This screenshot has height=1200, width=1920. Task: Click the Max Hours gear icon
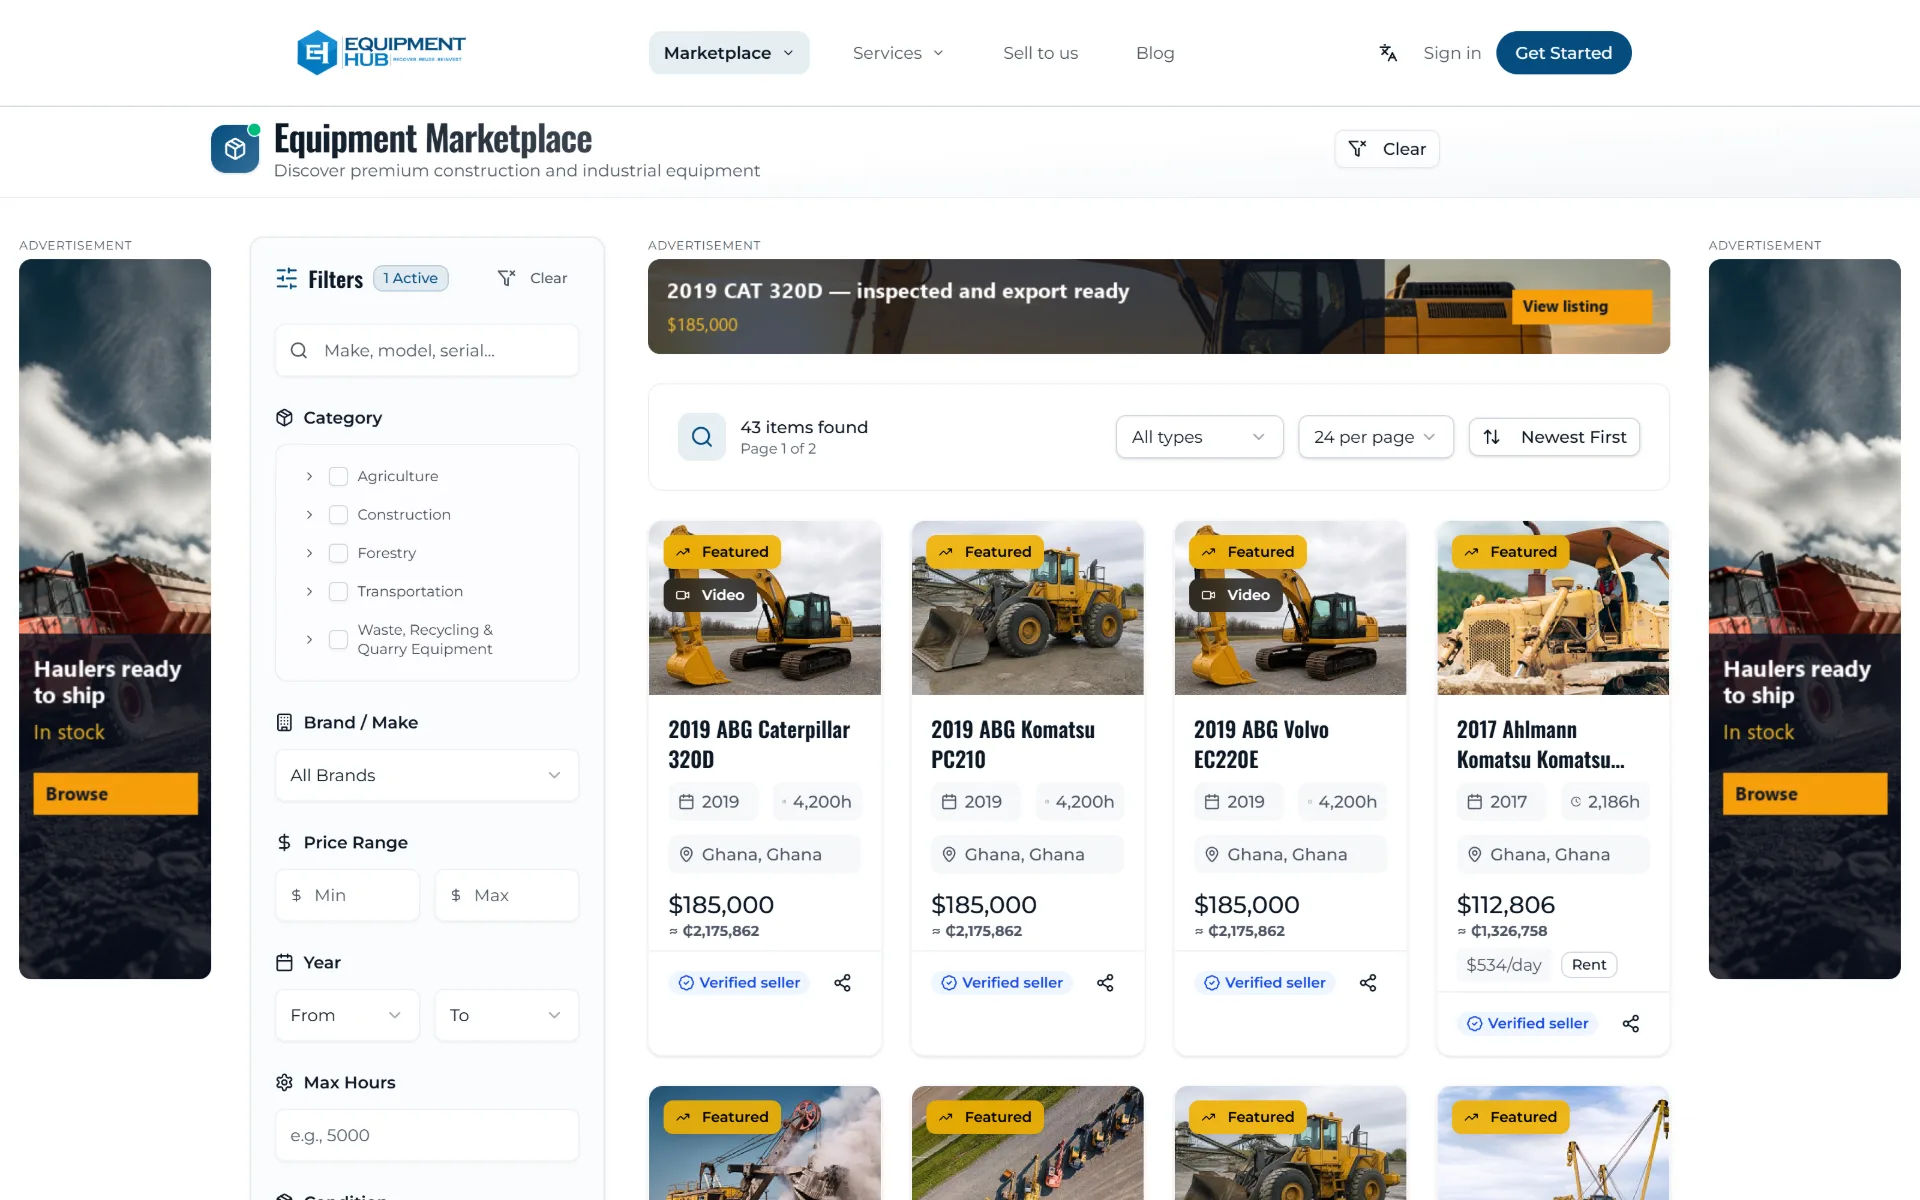tap(285, 1082)
